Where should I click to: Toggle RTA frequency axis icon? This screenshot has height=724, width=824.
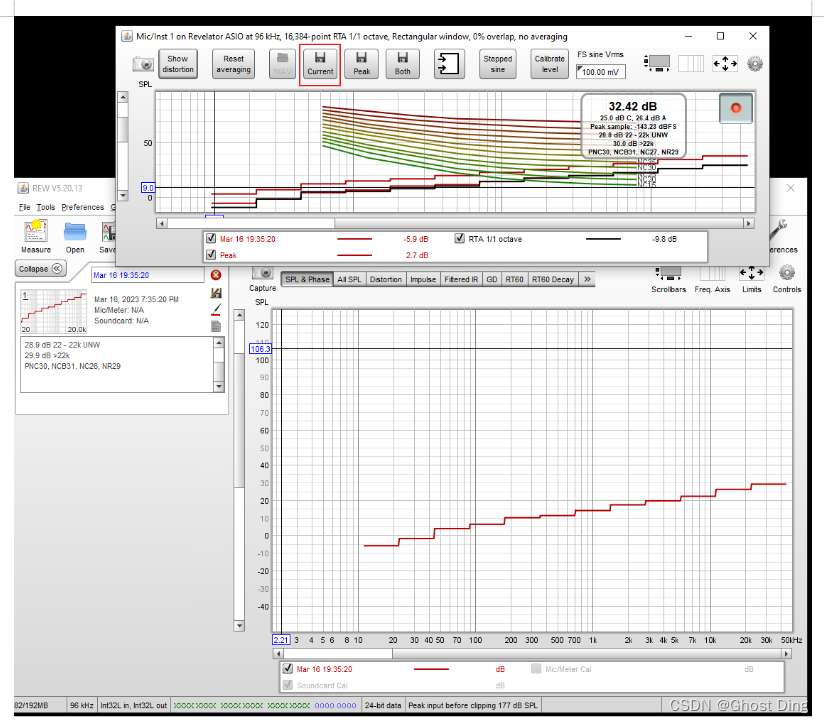pyautogui.click(x=691, y=64)
